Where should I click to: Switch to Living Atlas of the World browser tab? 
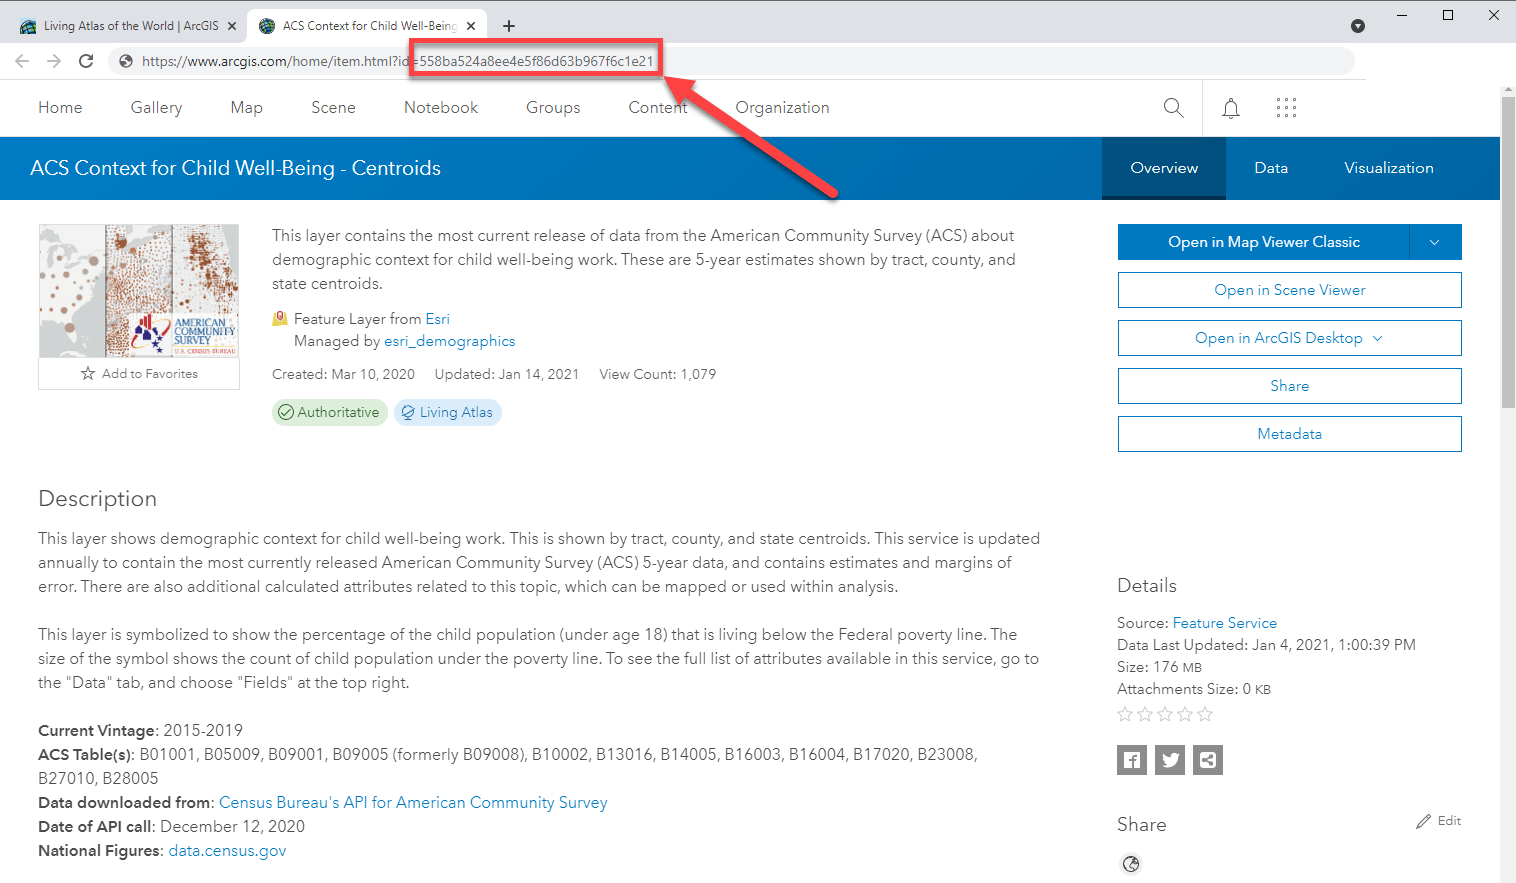(130, 26)
